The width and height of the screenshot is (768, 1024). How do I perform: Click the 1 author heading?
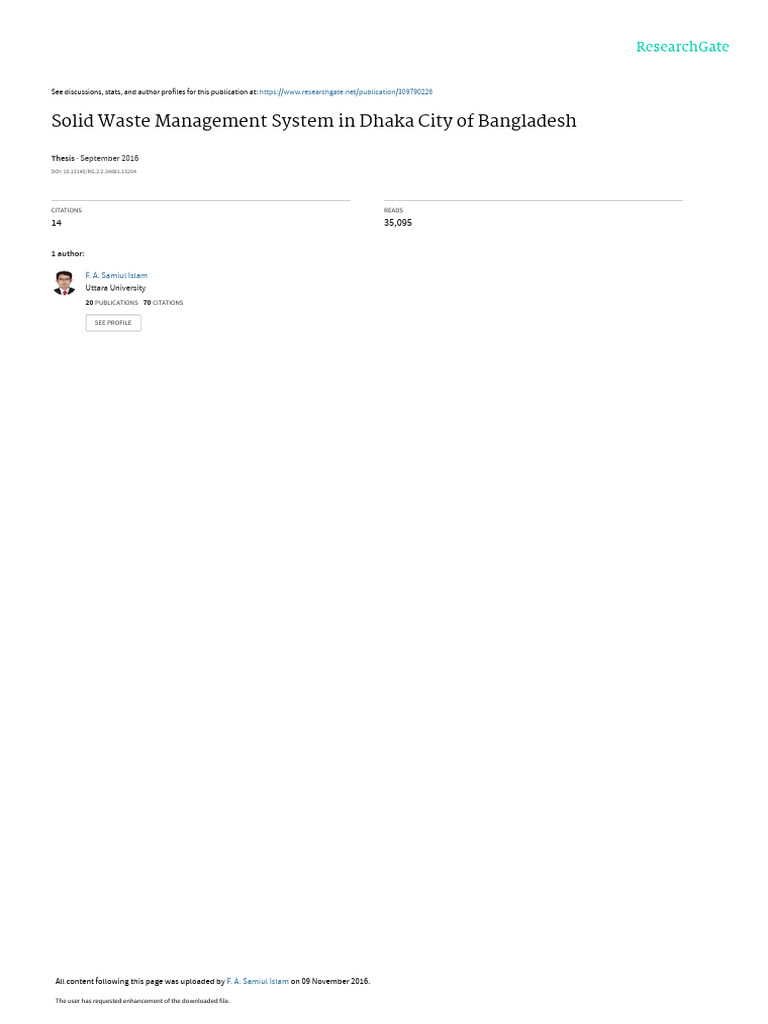[x=68, y=253]
